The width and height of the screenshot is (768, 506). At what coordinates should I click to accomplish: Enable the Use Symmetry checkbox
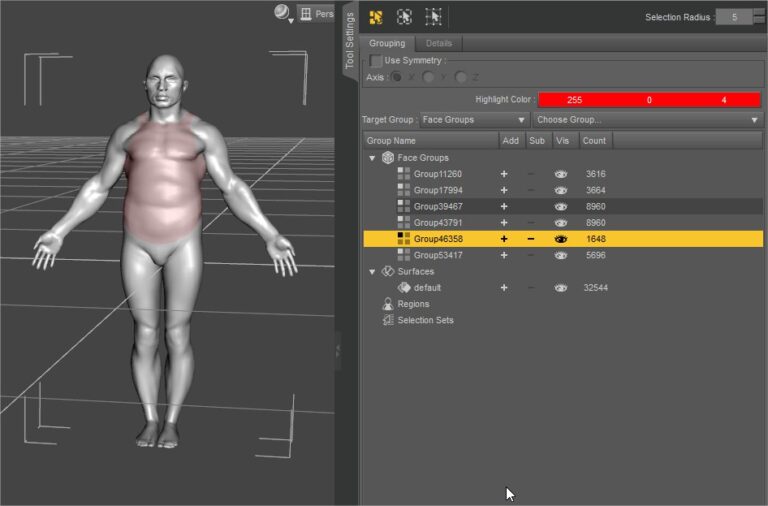point(376,60)
